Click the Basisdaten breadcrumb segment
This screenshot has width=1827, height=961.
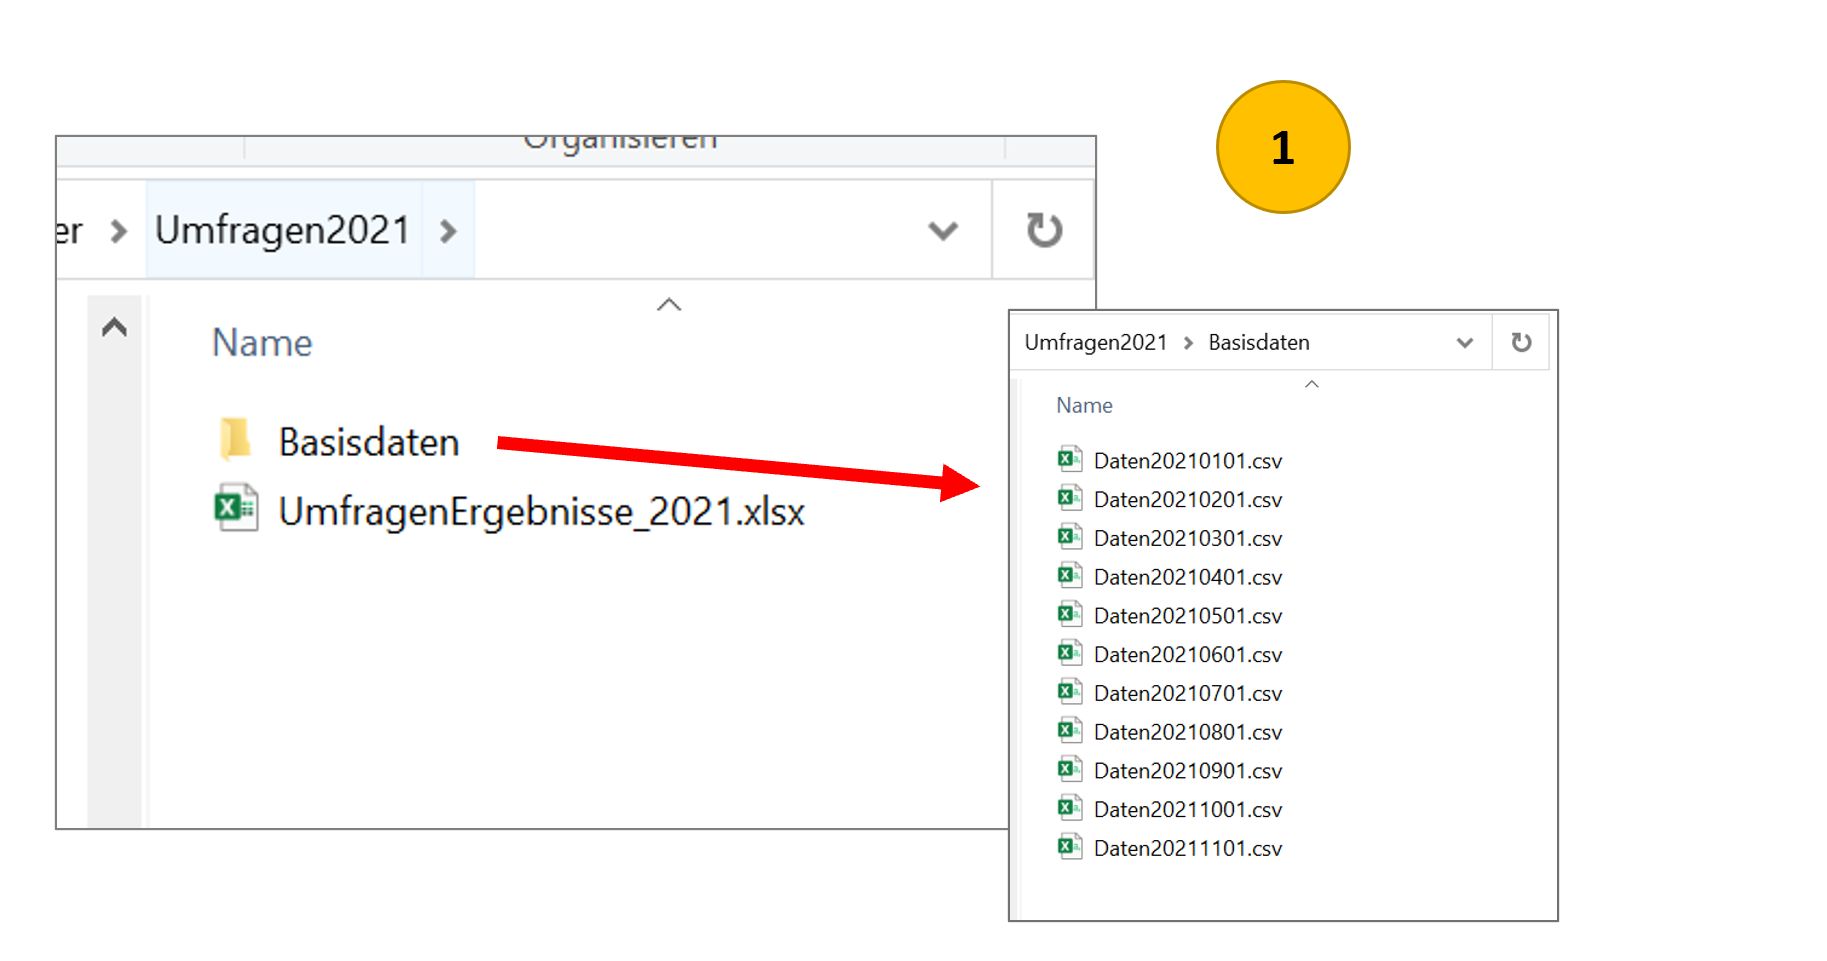(1259, 342)
